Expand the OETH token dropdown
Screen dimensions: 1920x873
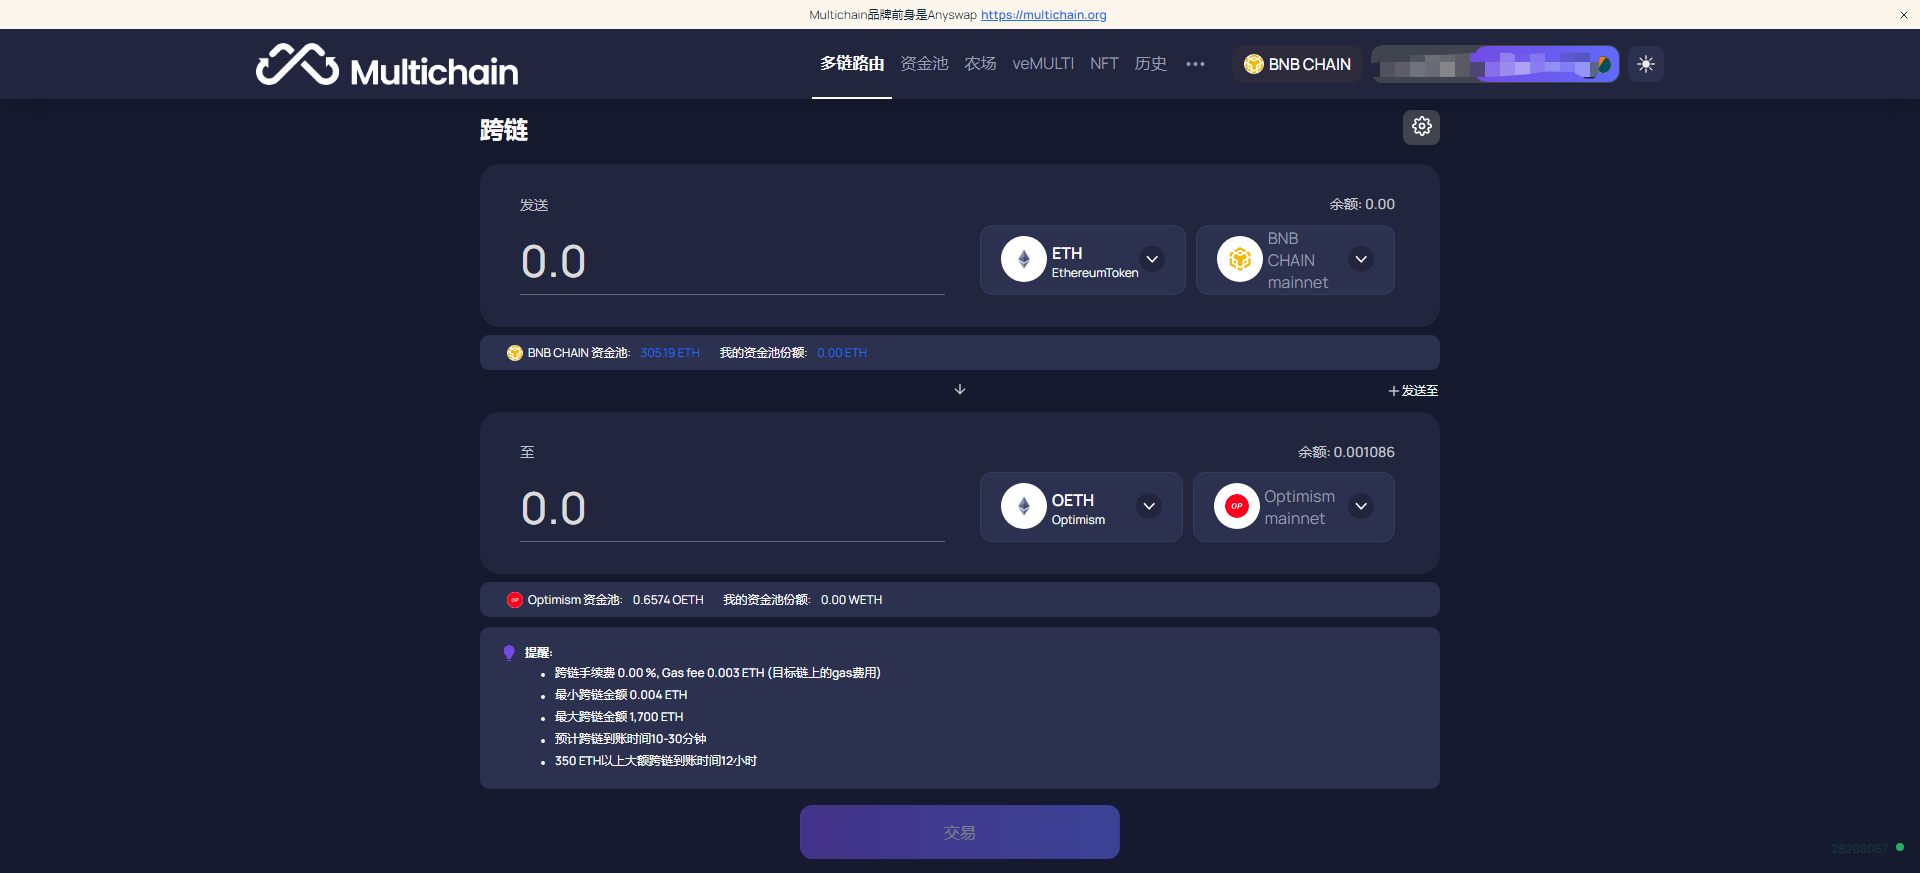tap(1149, 506)
